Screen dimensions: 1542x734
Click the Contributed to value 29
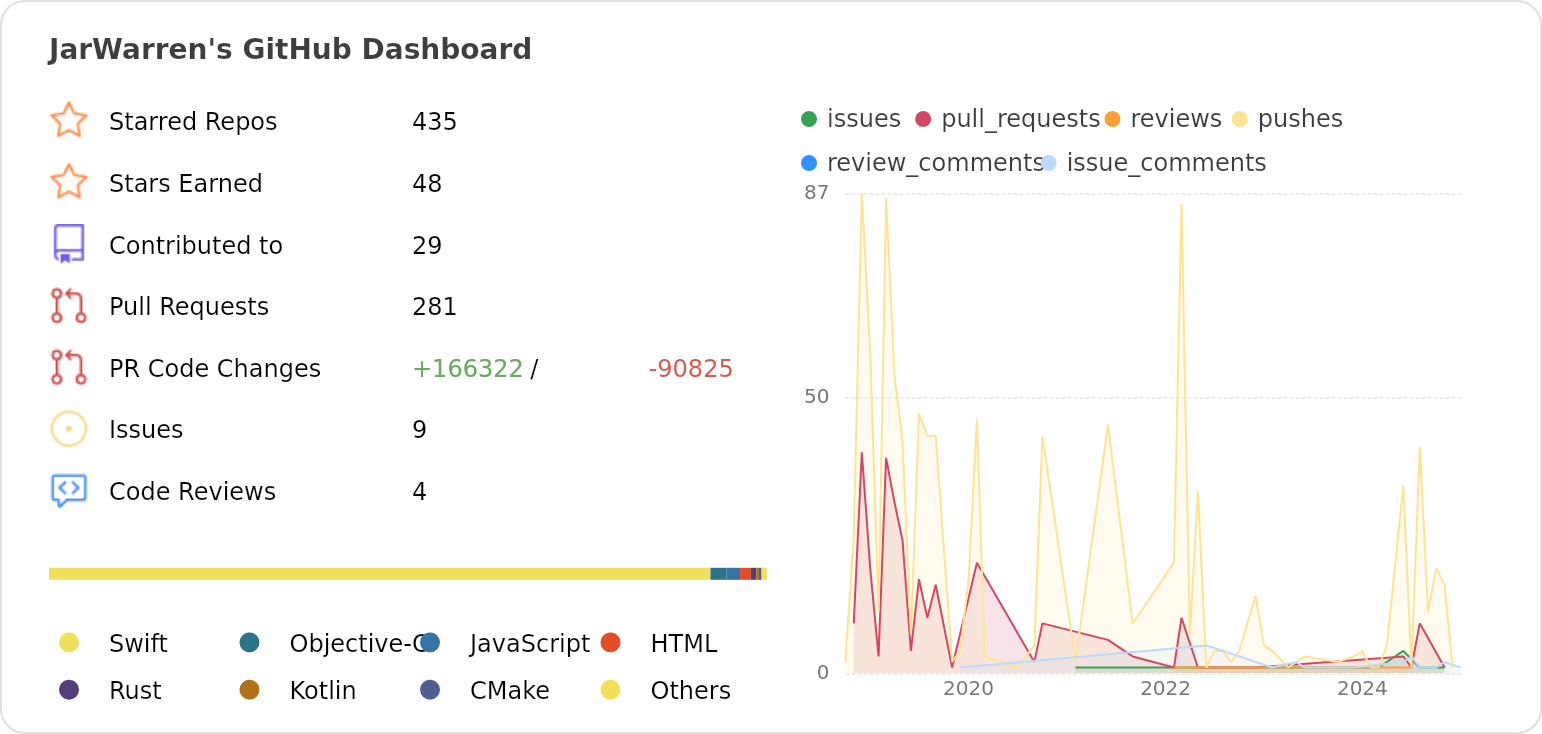click(427, 246)
